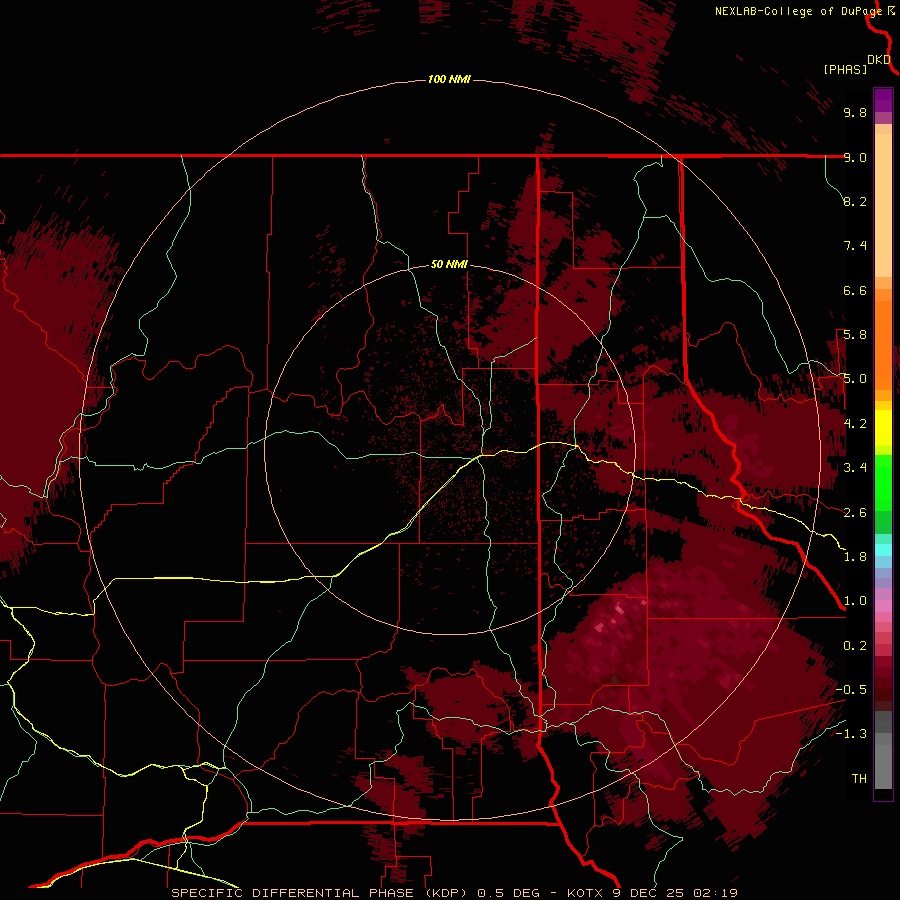Screen dimensions: 900x900
Task: Click the 5.8 value on color scale
Action: [855, 335]
